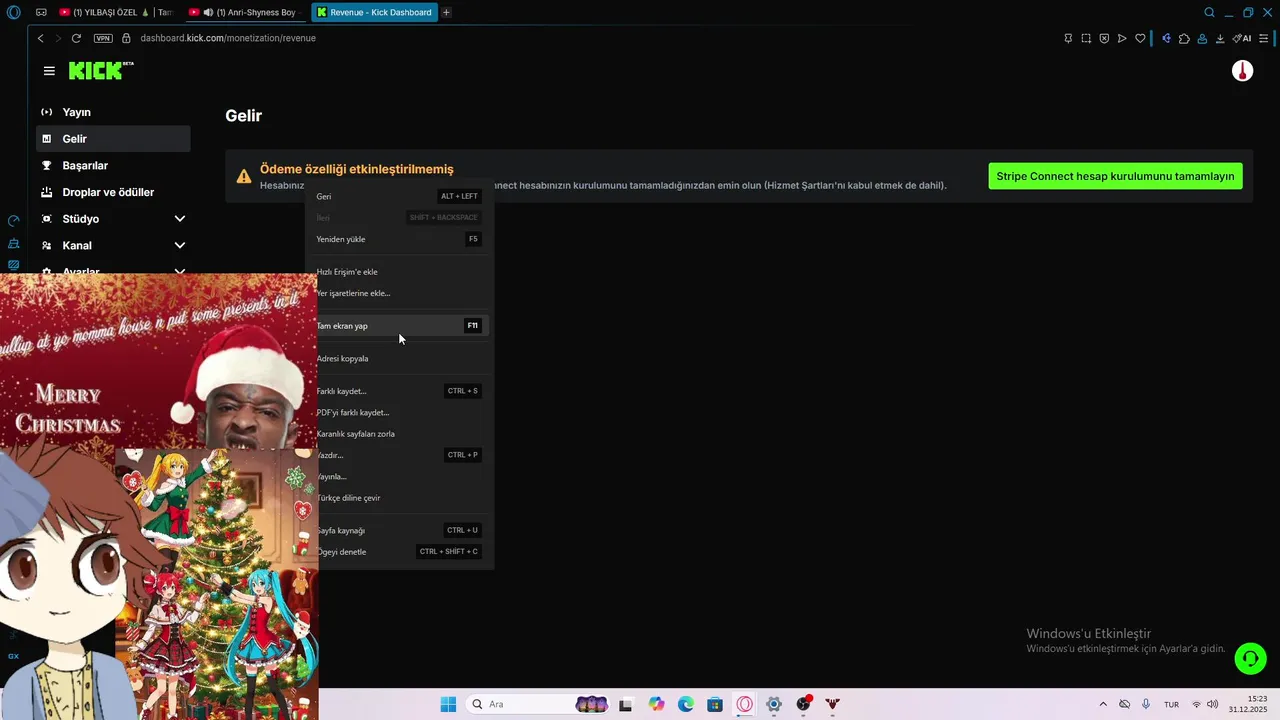Screen dimensions: 1280x720
Task: Open the extensions puzzle icon
Action: [x=1184, y=38]
